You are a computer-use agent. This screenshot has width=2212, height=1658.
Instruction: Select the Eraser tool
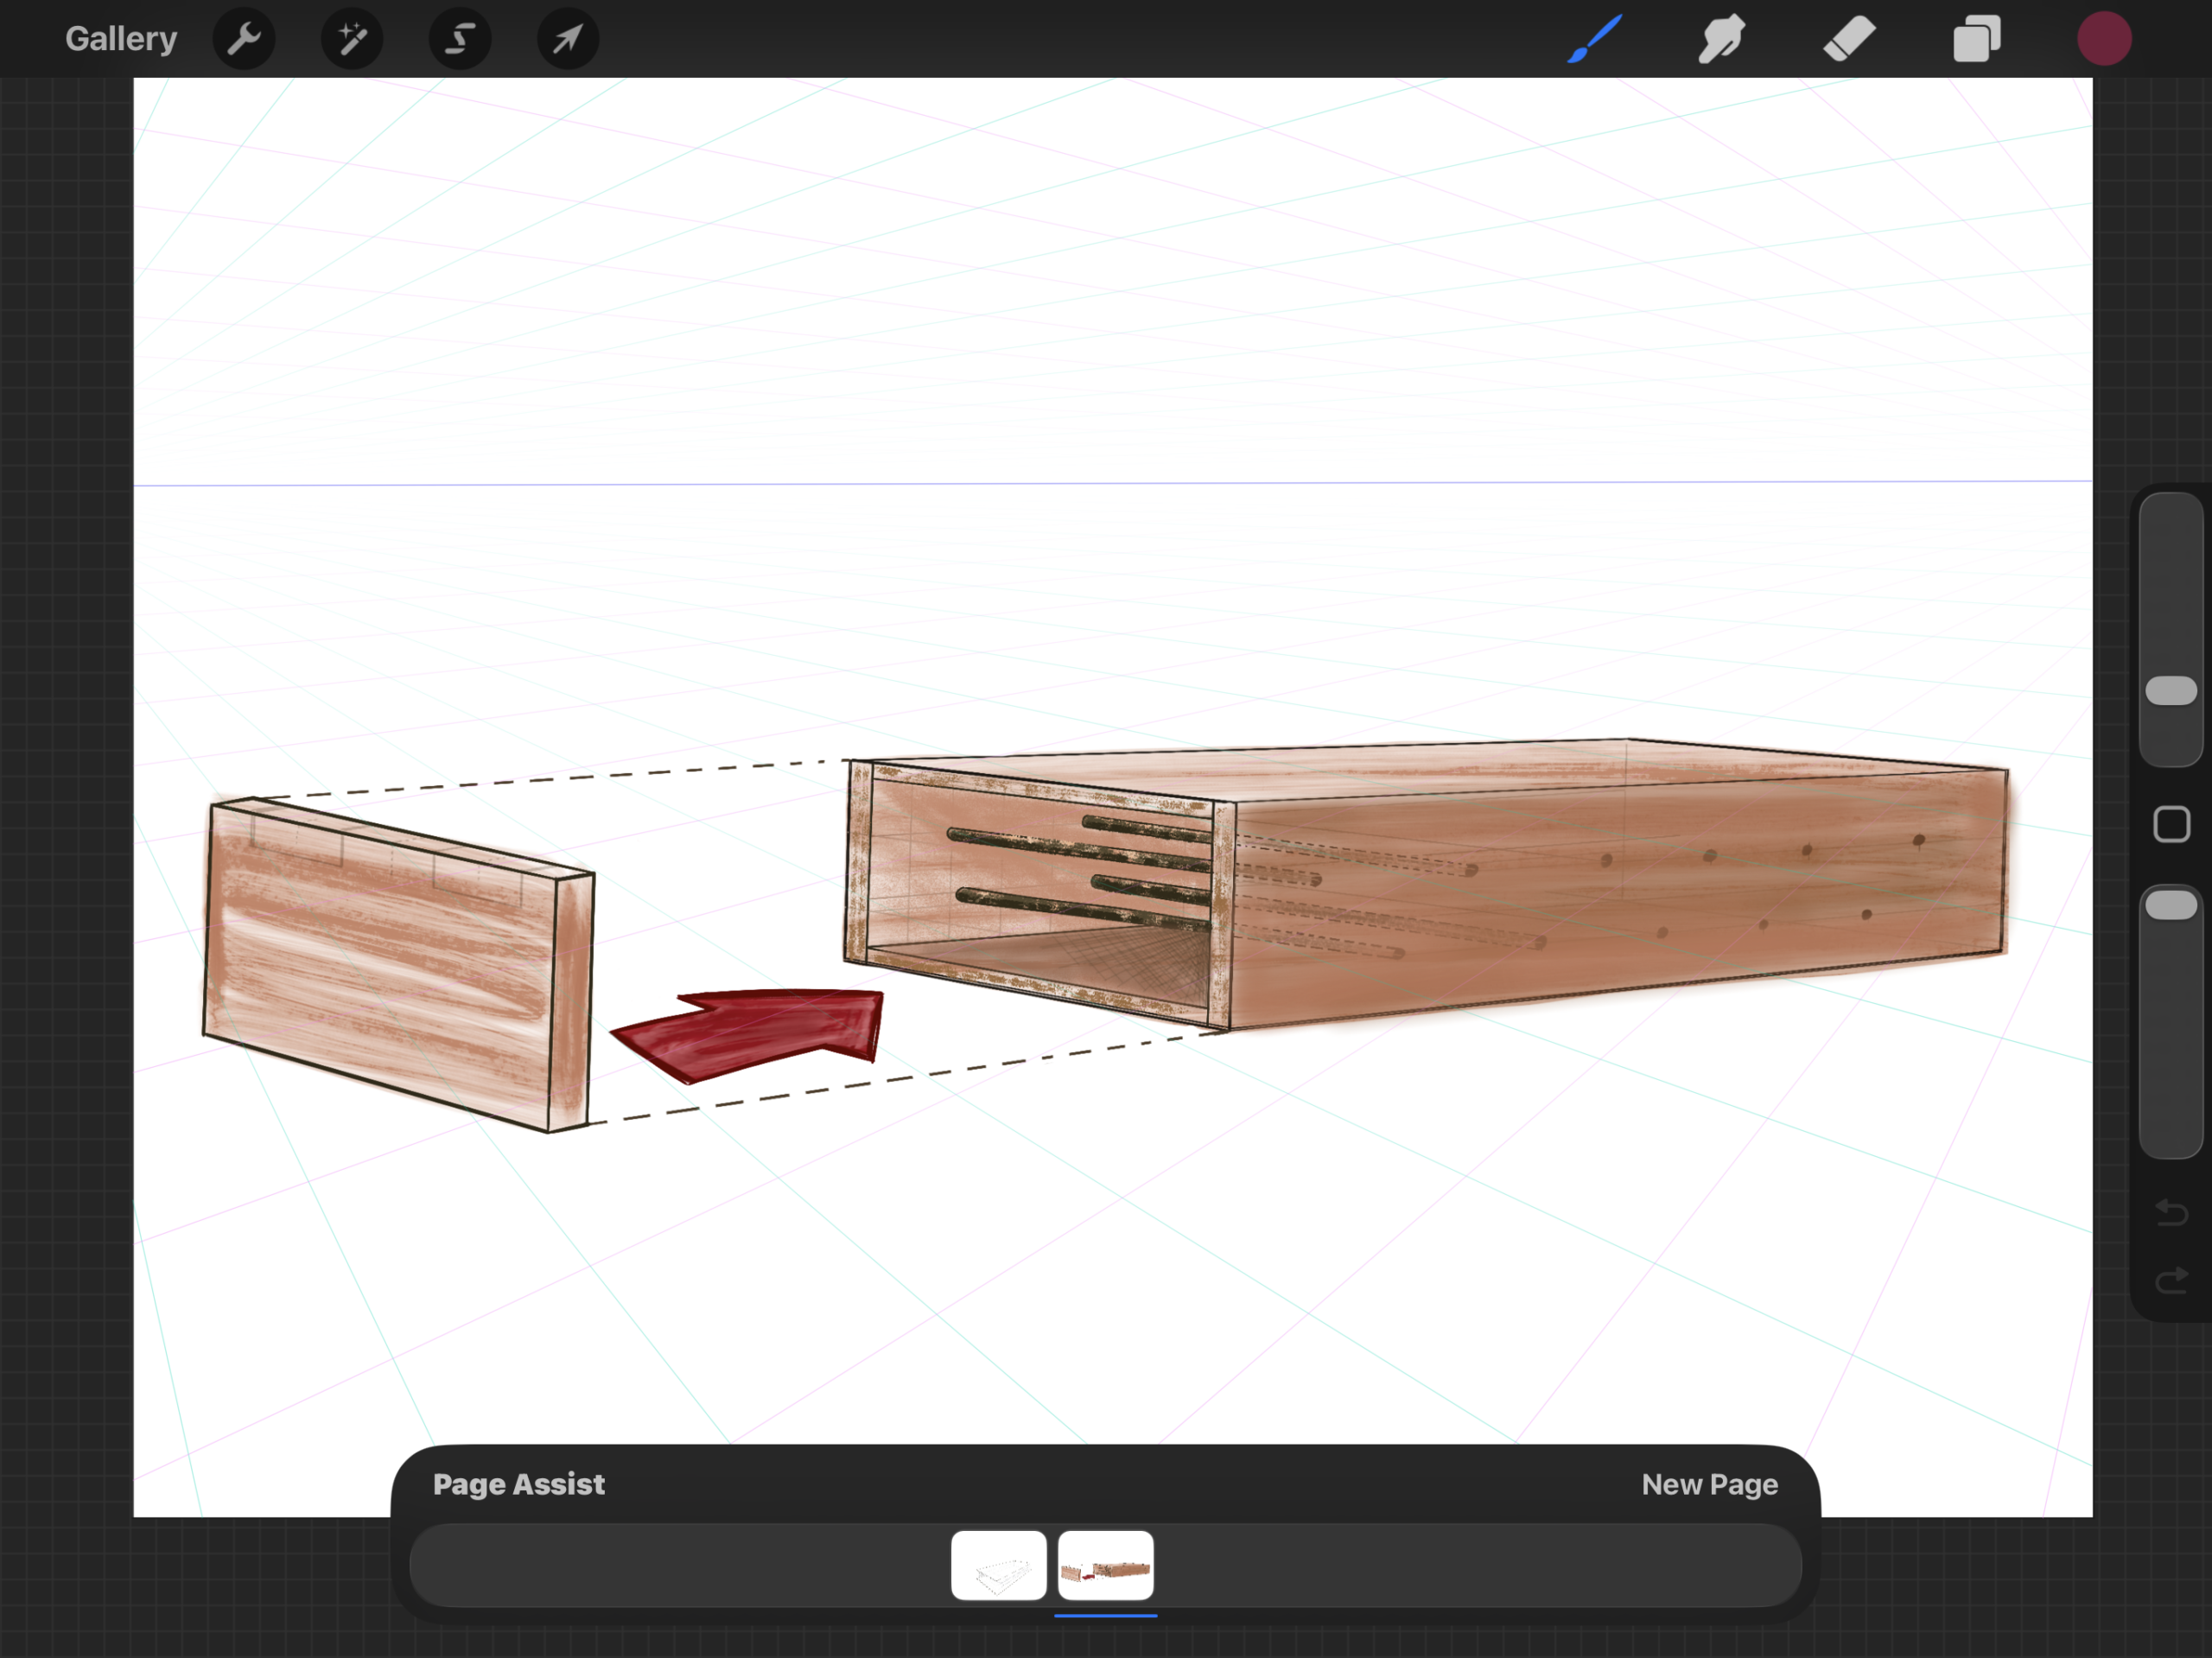(1849, 39)
